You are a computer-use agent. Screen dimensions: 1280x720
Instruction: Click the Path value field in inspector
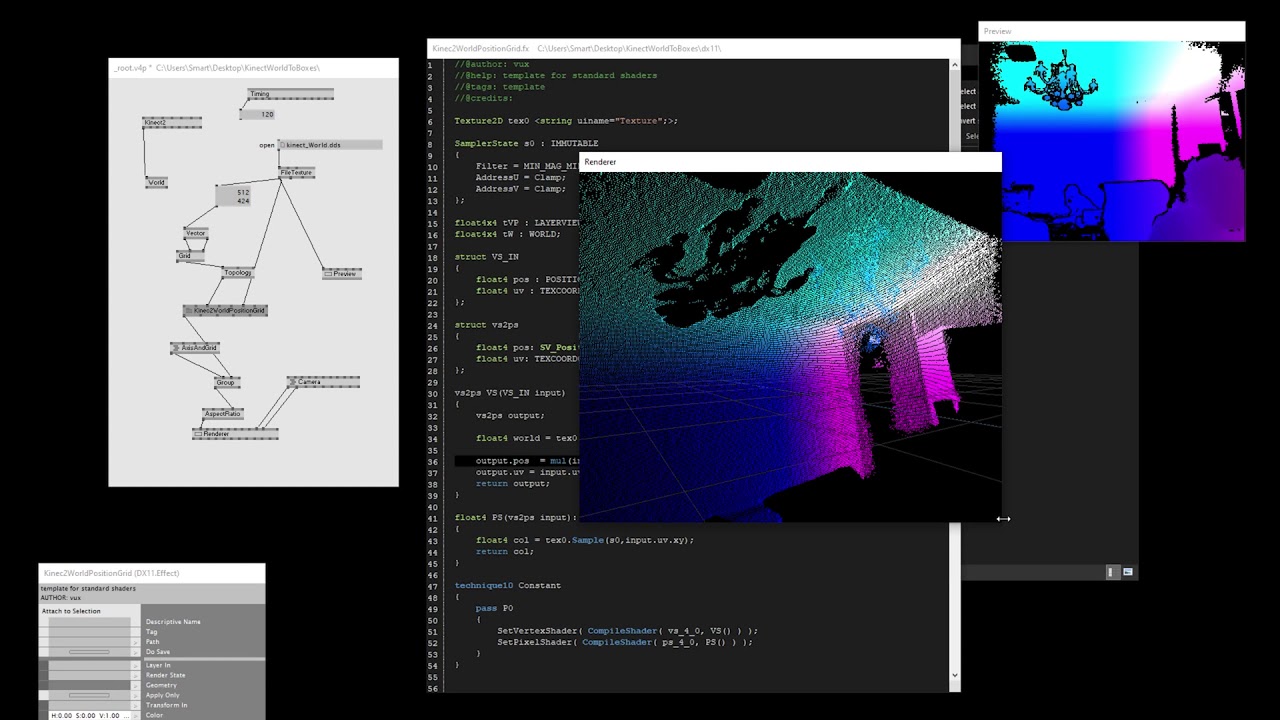tap(89, 642)
